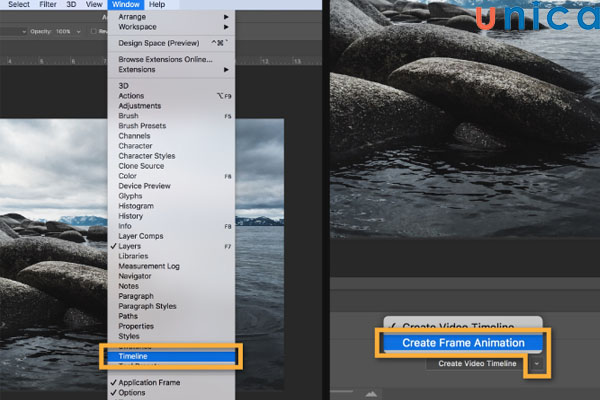600x400 pixels.
Task: Open the Filter menu
Action: (48, 5)
